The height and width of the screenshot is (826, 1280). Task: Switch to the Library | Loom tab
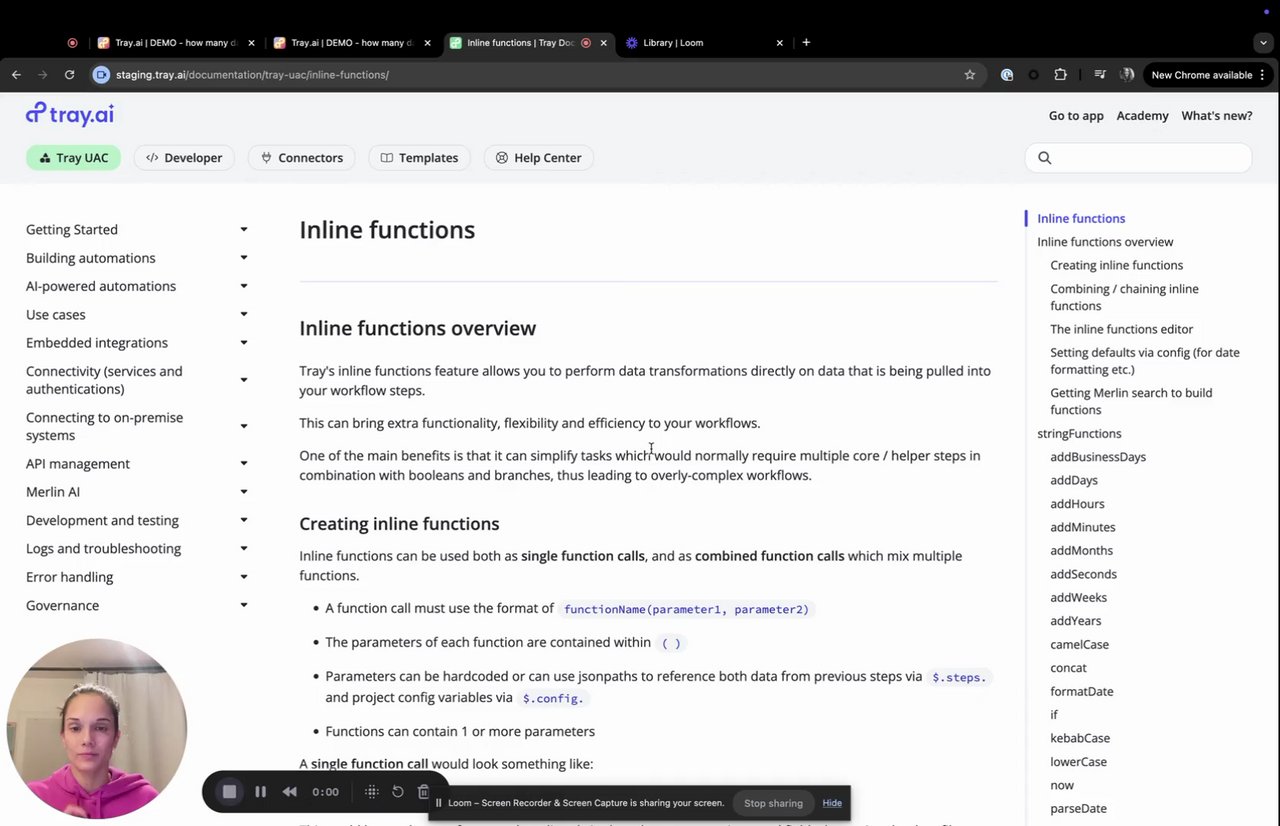673,43
